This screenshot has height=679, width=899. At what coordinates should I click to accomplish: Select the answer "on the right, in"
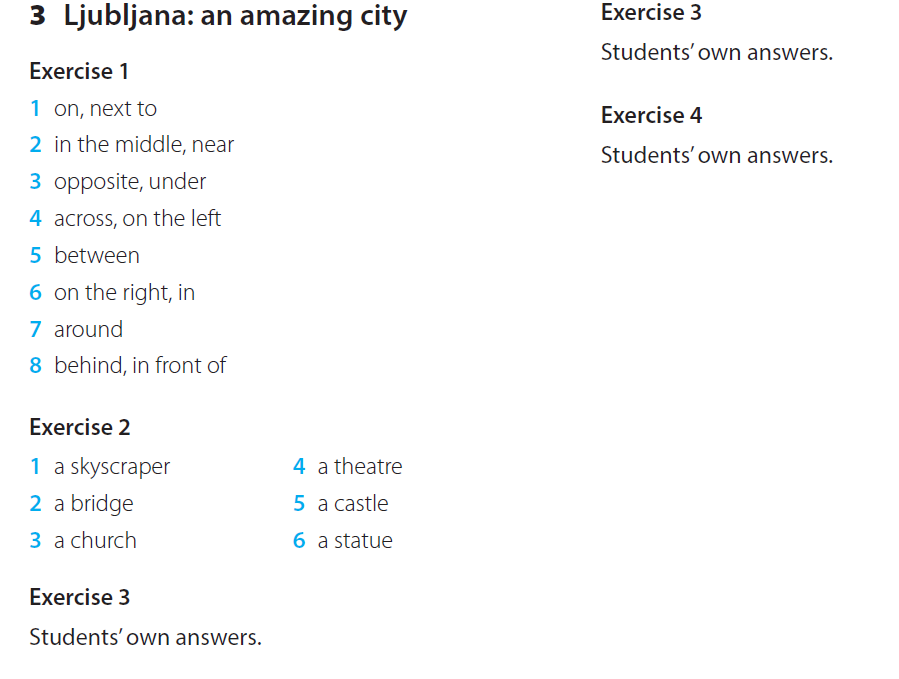click(124, 293)
